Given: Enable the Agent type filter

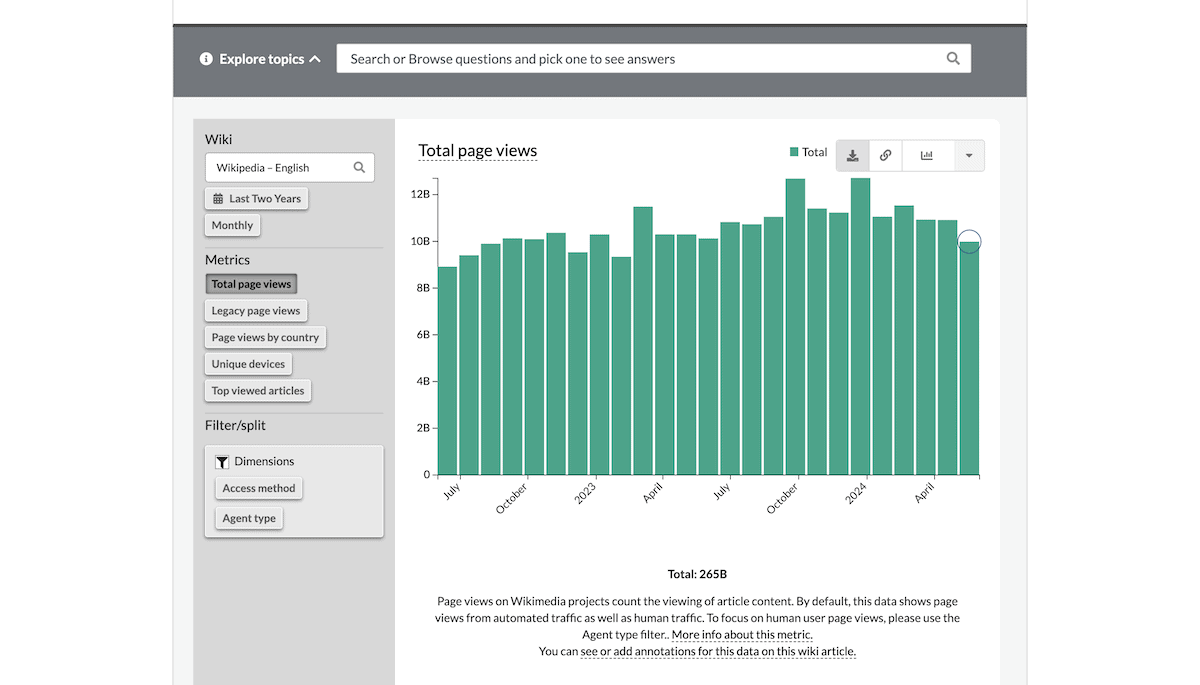Looking at the screenshot, I should click(x=248, y=518).
